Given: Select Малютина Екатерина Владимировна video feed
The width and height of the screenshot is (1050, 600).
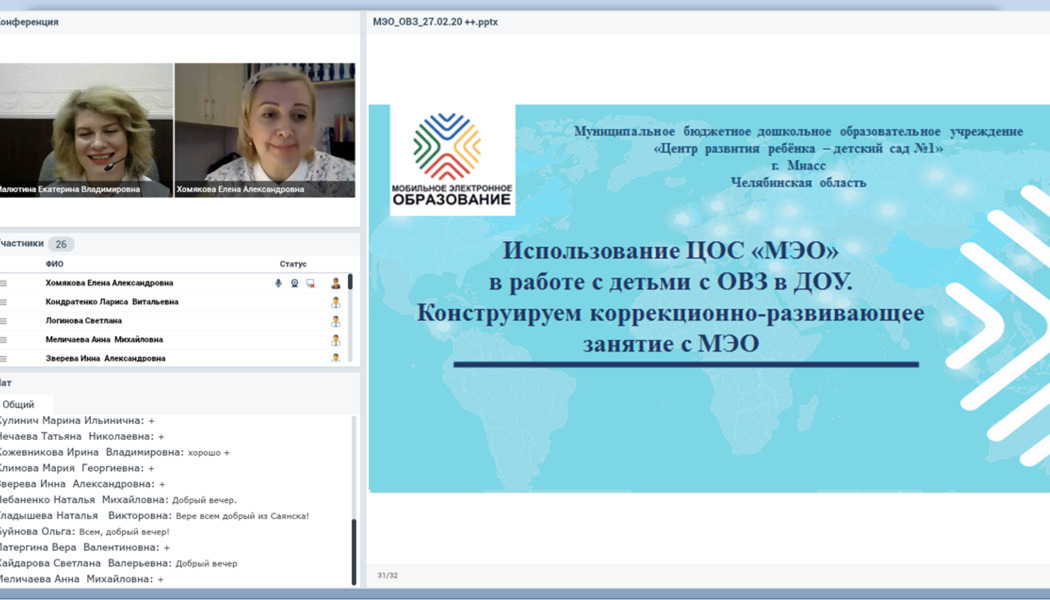Looking at the screenshot, I should click(86, 130).
